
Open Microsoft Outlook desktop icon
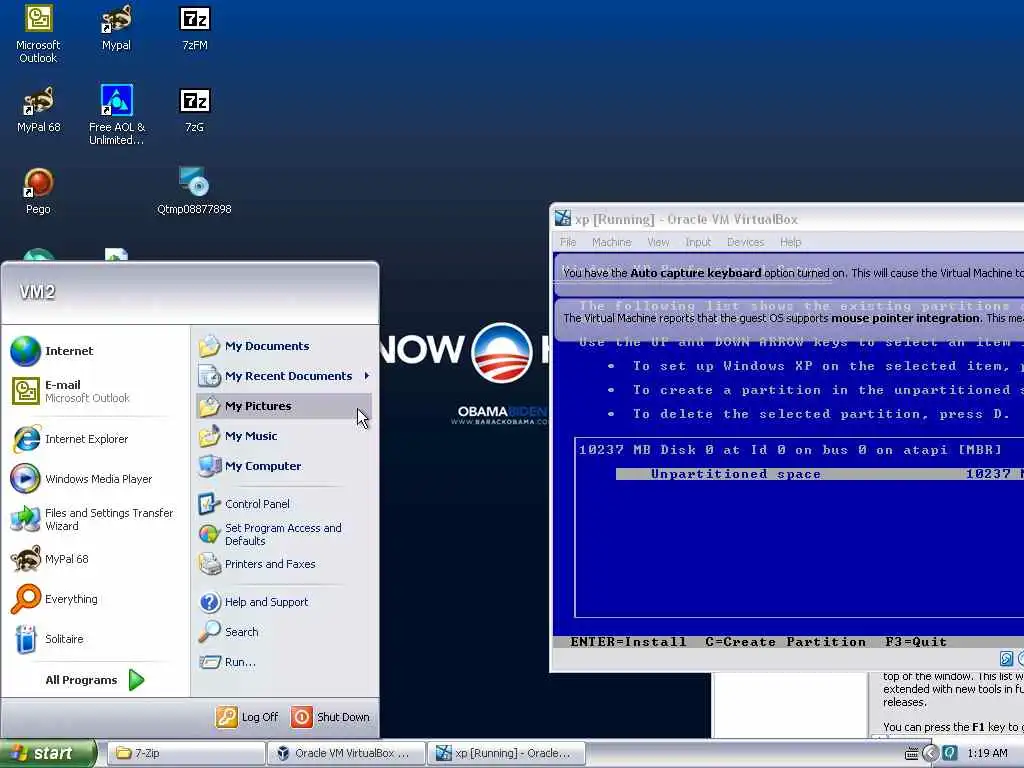point(38,34)
